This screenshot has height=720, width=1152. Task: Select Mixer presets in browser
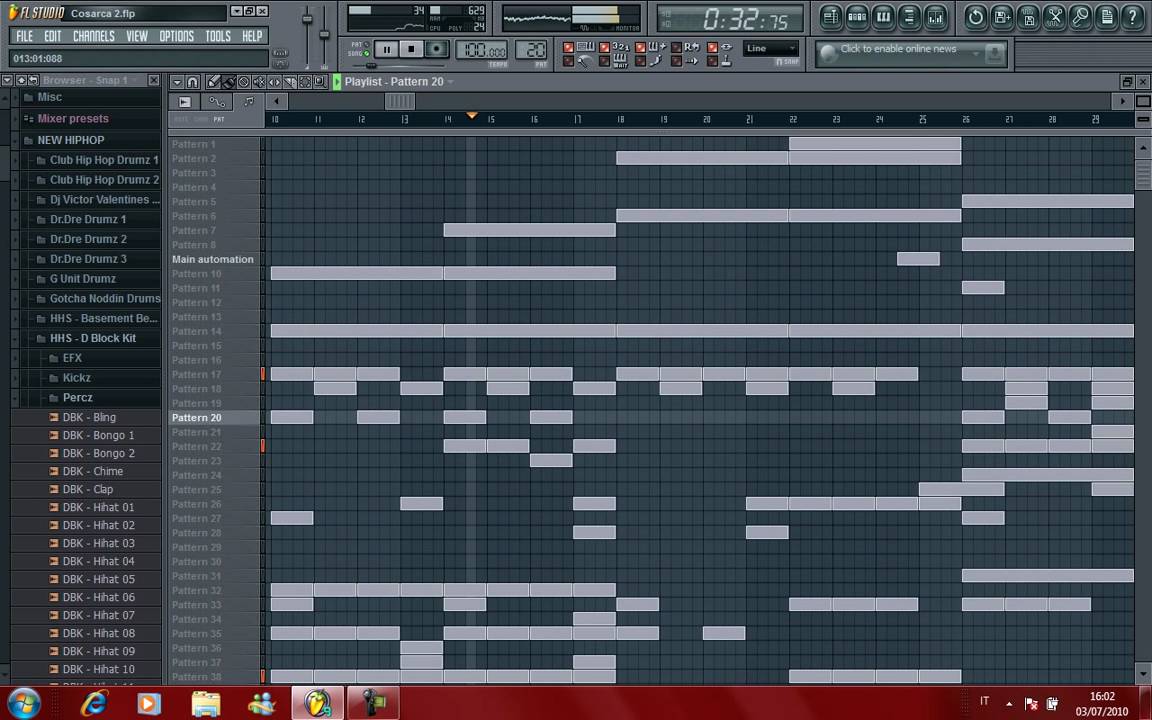pyautogui.click(x=73, y=118)
